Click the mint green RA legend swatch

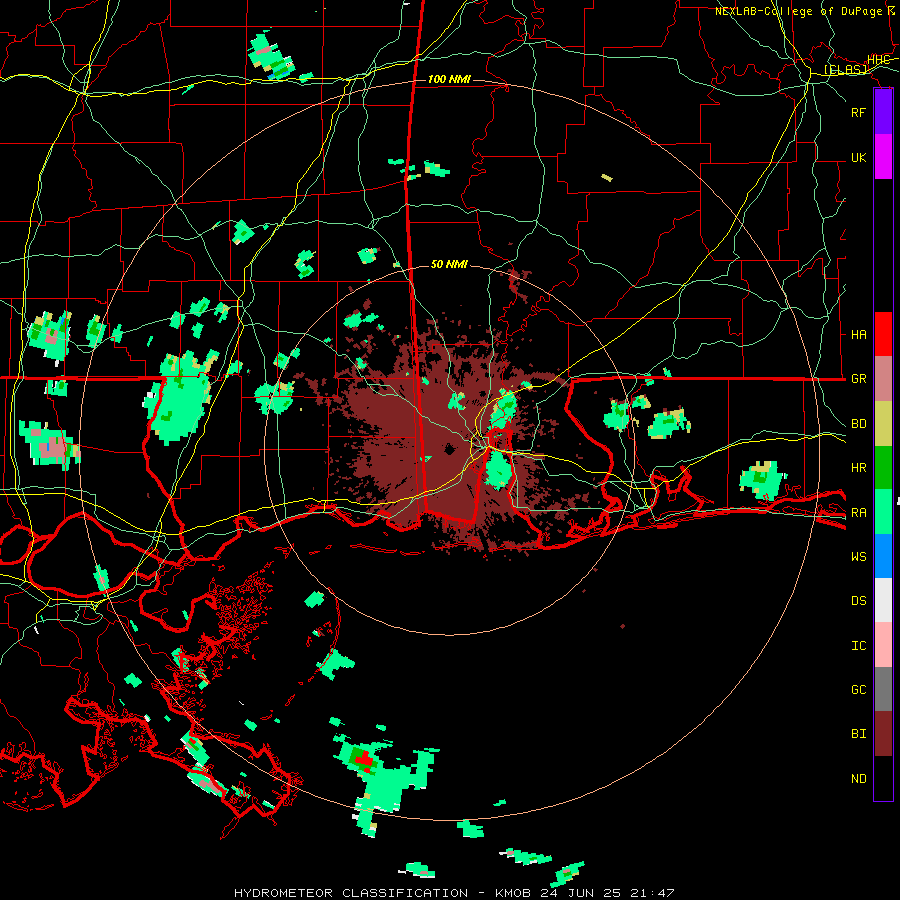click(883, 512)
